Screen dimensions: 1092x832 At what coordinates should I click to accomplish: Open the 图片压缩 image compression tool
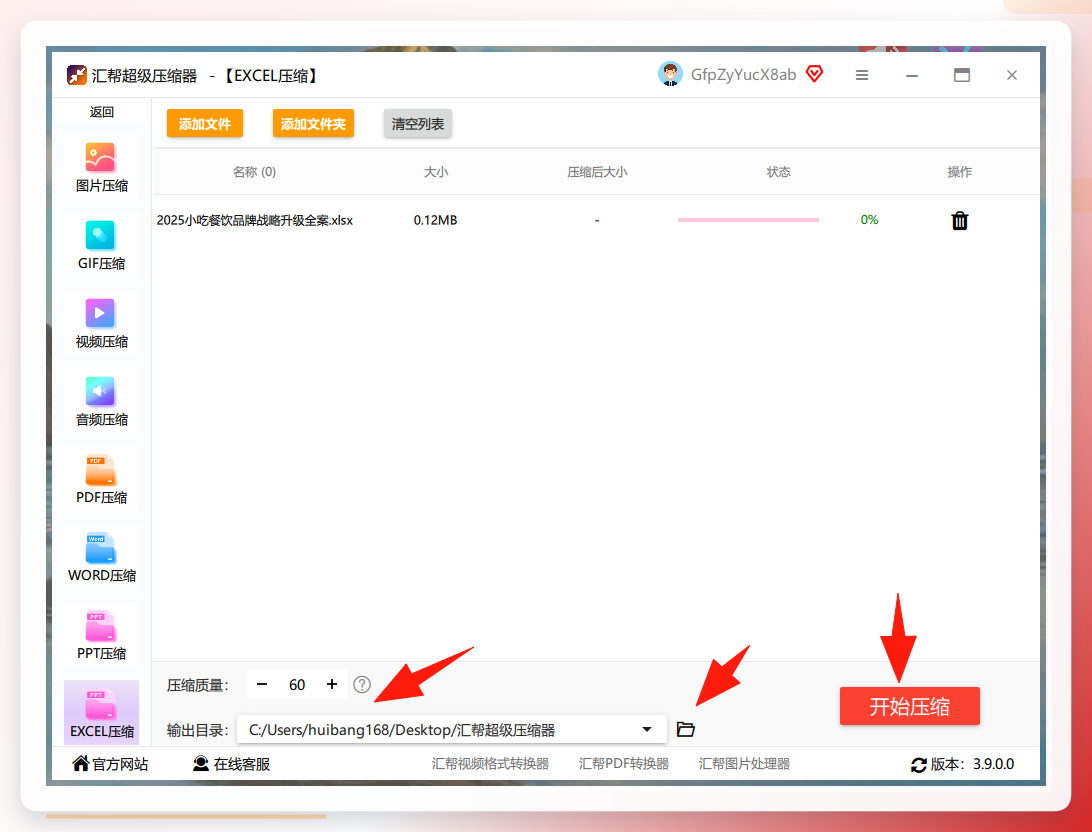pyautogui.click(x=102, y=168)
